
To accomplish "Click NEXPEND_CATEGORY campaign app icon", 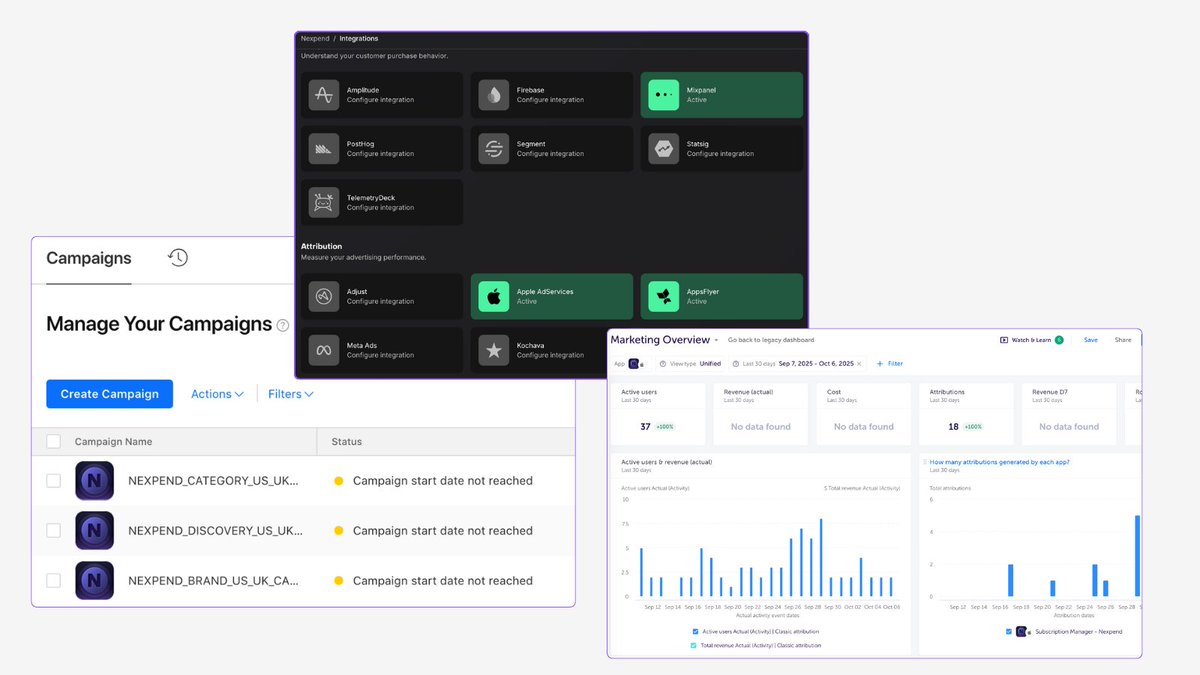I will pyautogui.click(x=95, y=481).
